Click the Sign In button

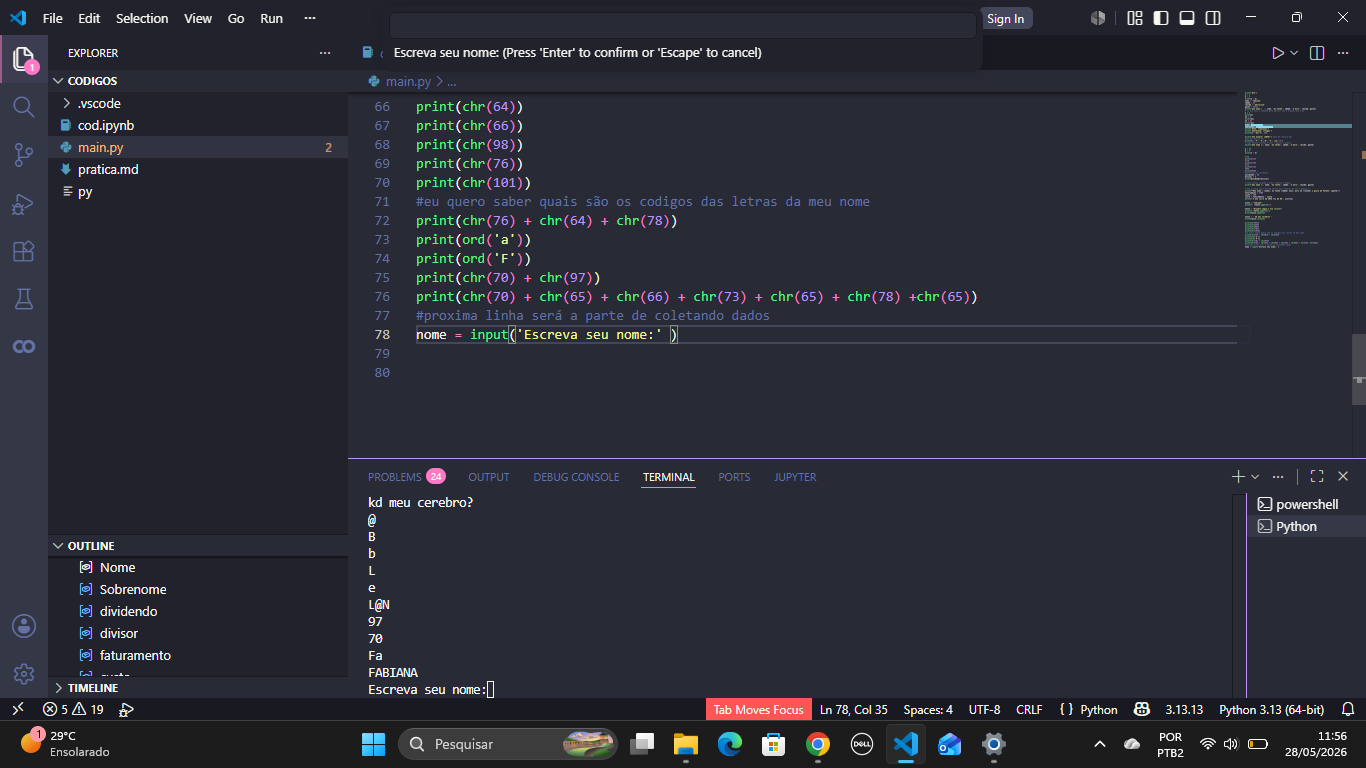[1005, 18]
